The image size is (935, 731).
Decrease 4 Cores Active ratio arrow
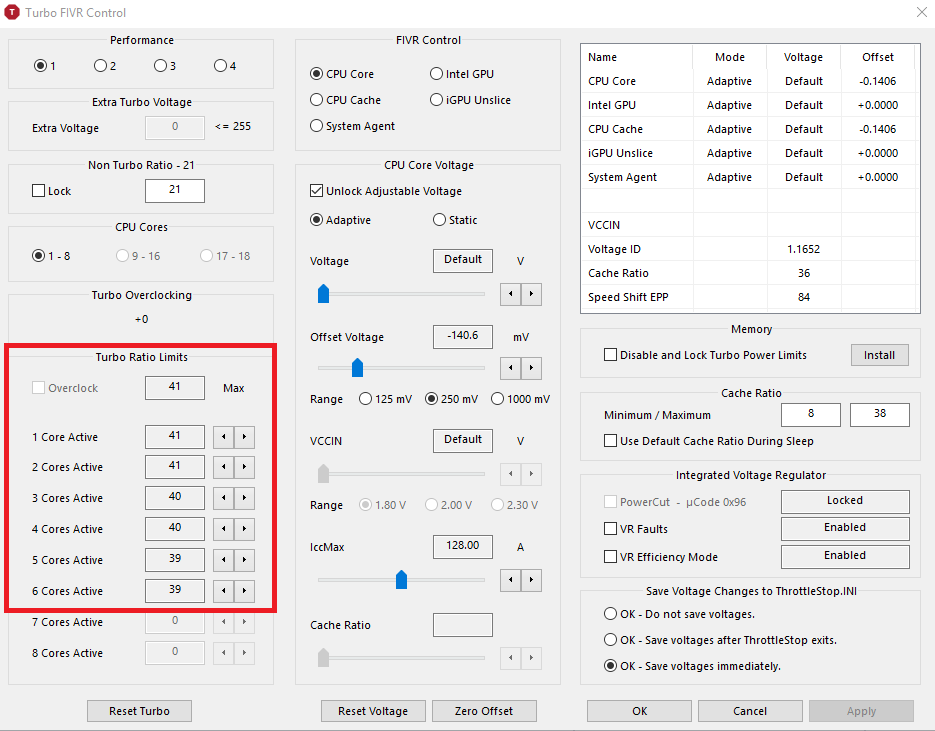click(224, 529)
